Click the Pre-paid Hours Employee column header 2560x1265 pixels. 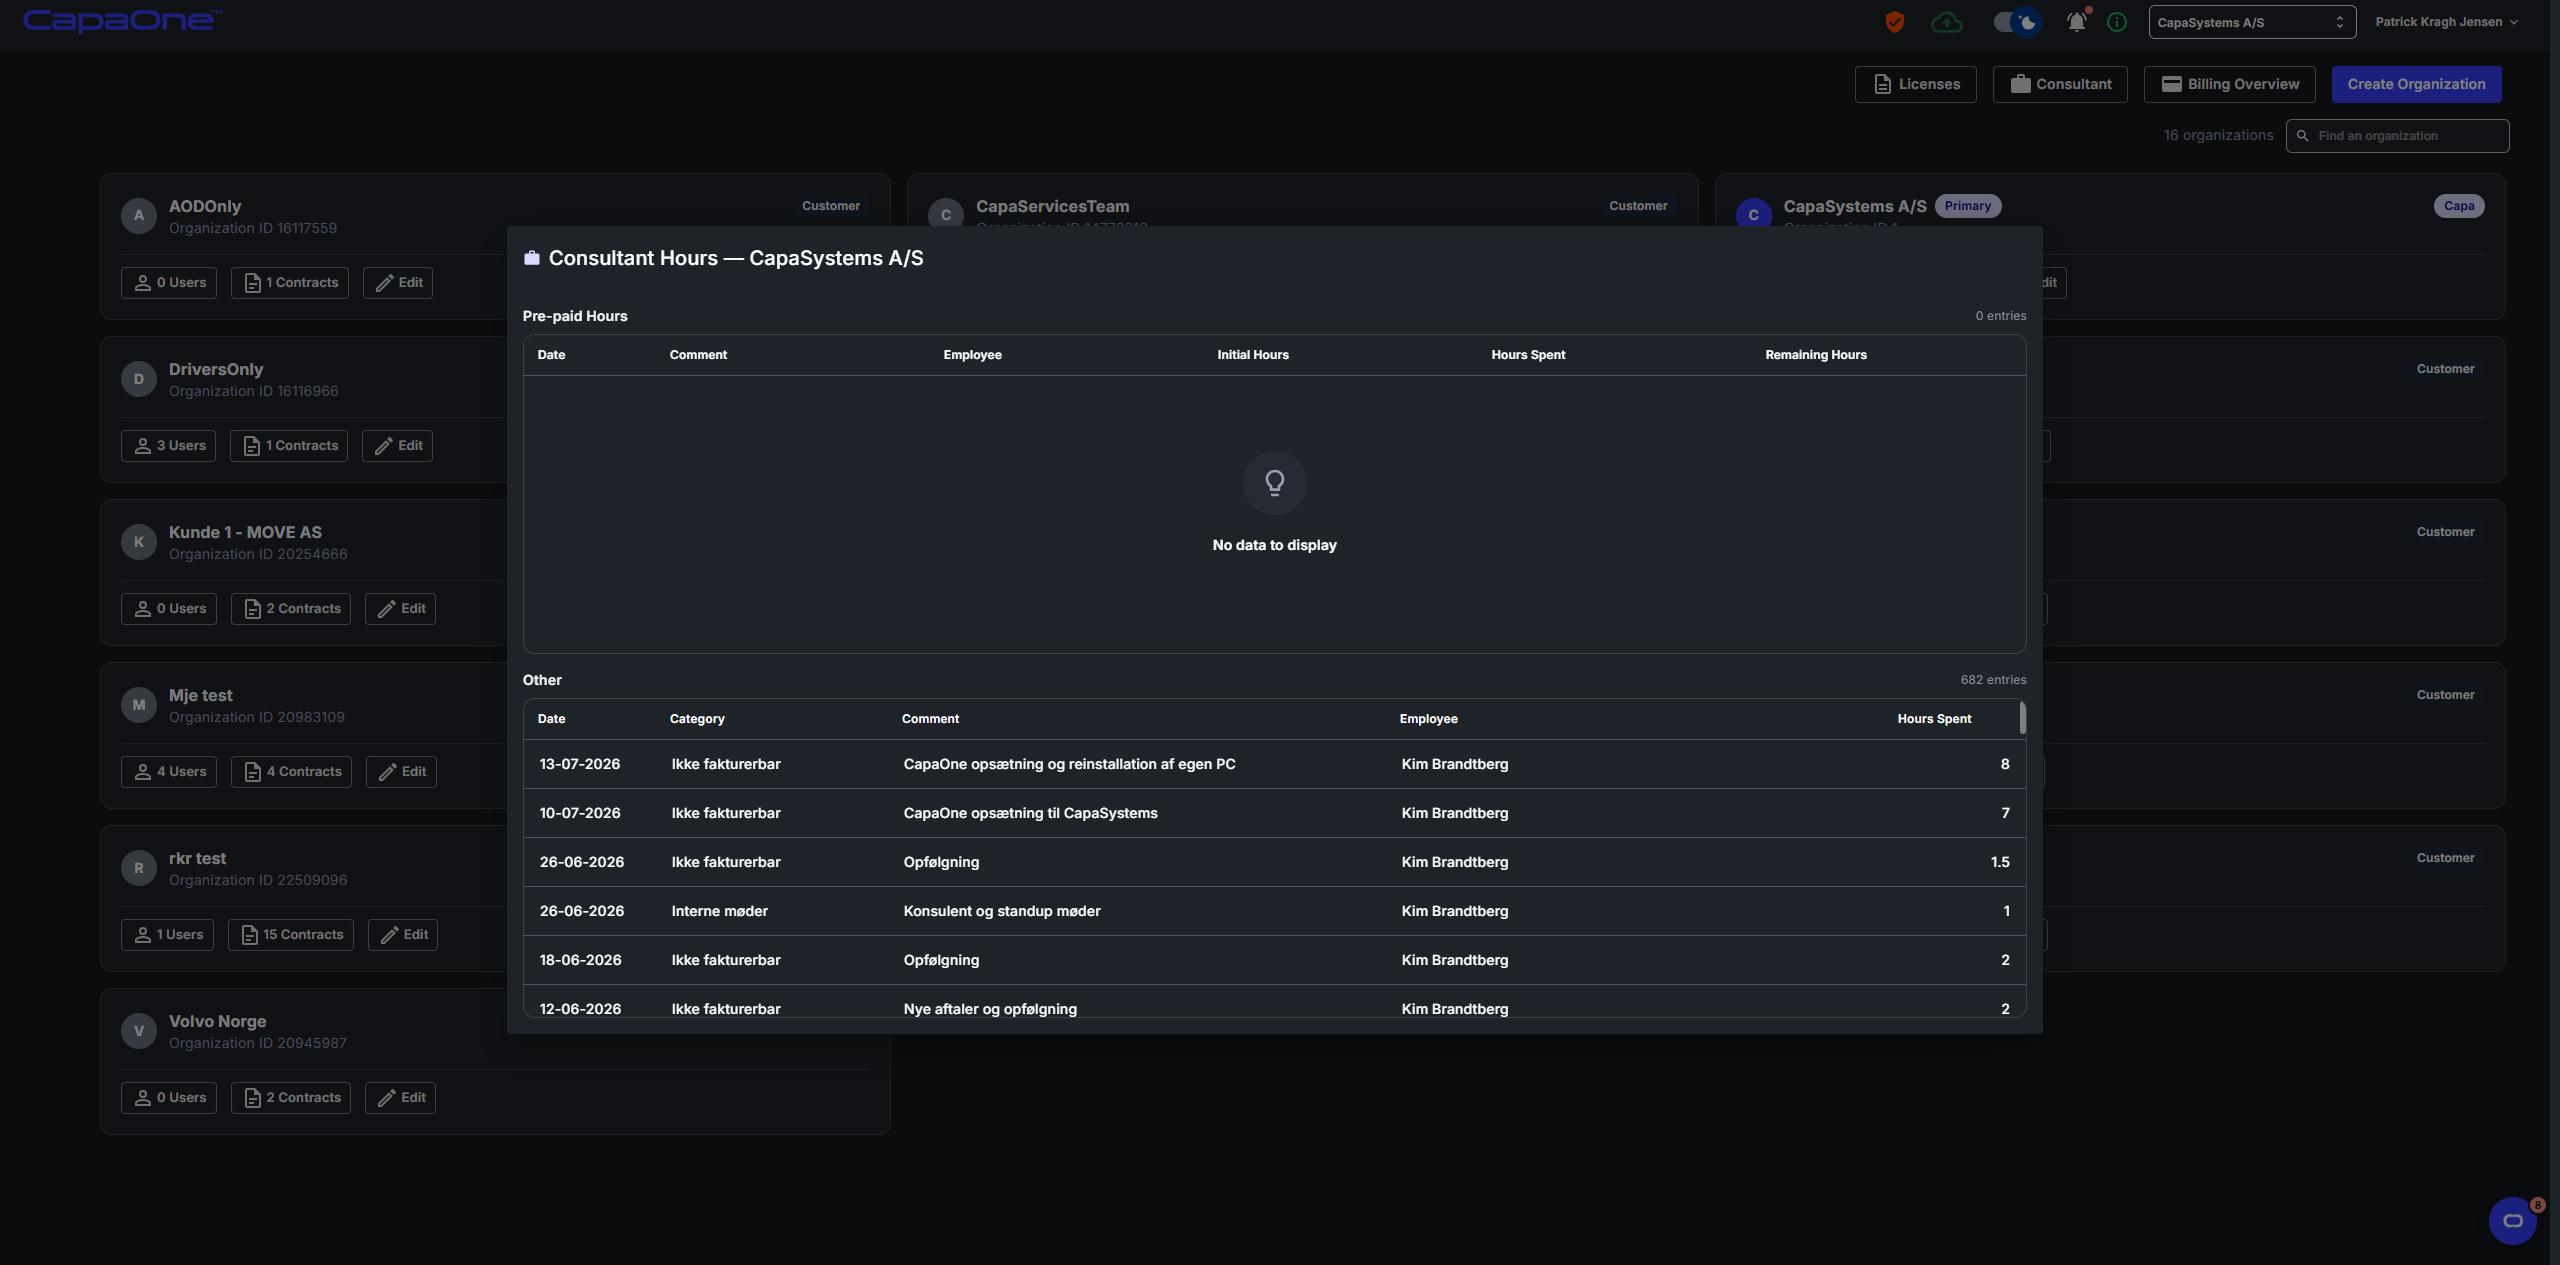click(972, 355)
